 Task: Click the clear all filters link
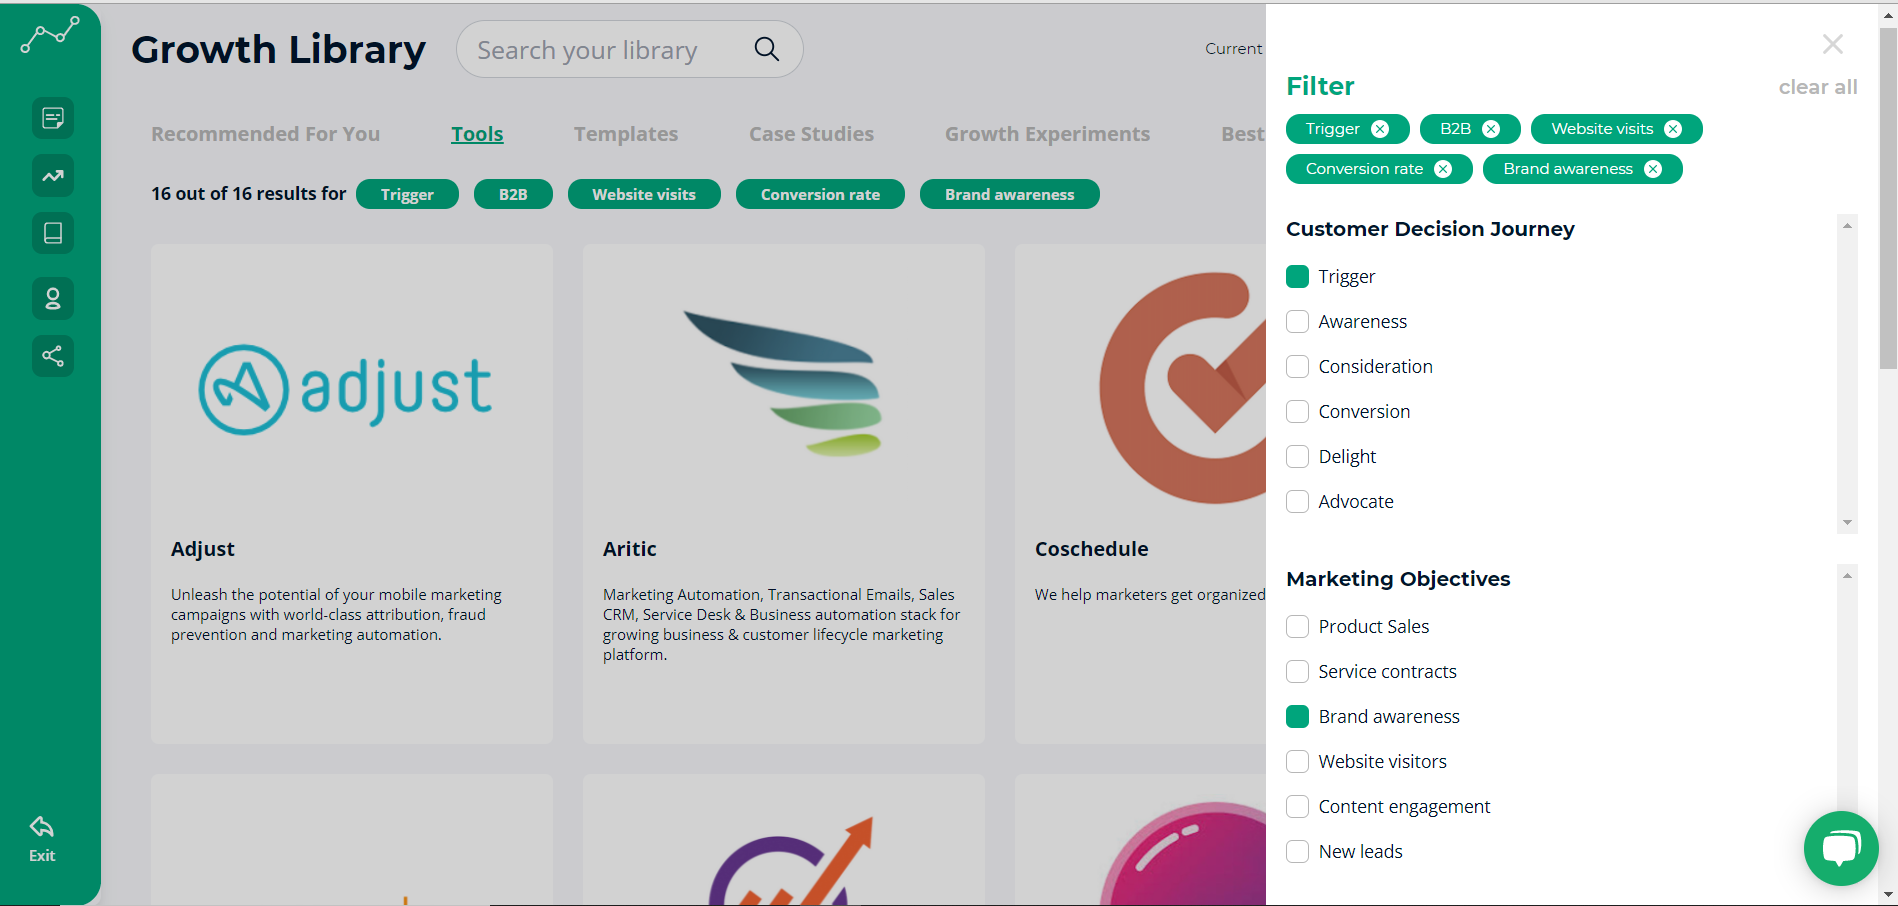click(x=1818, y=87)
